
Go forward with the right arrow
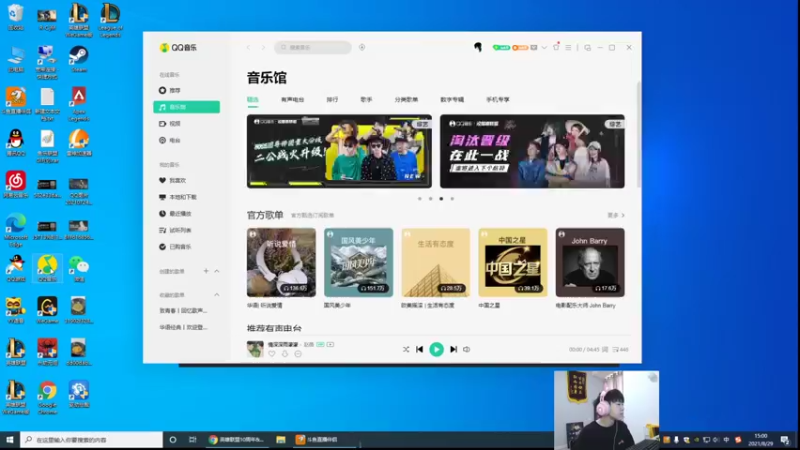click(263, 47)
